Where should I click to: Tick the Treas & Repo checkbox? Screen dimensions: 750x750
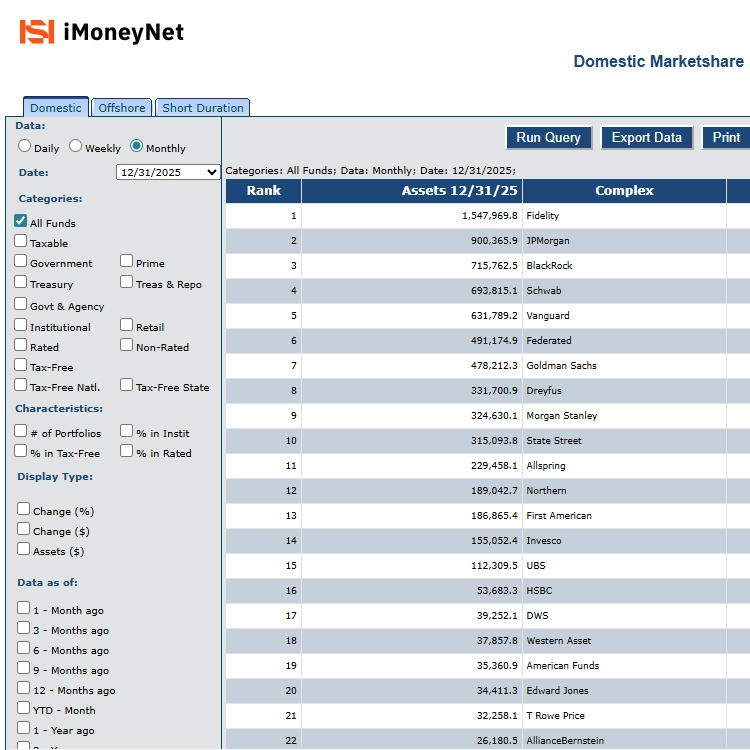[x=127, y=282]
